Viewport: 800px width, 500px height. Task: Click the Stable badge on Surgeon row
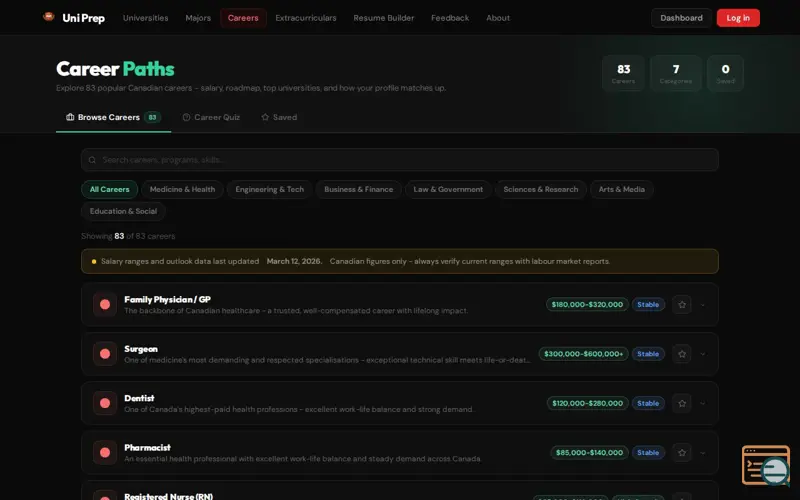coord(648,354)
